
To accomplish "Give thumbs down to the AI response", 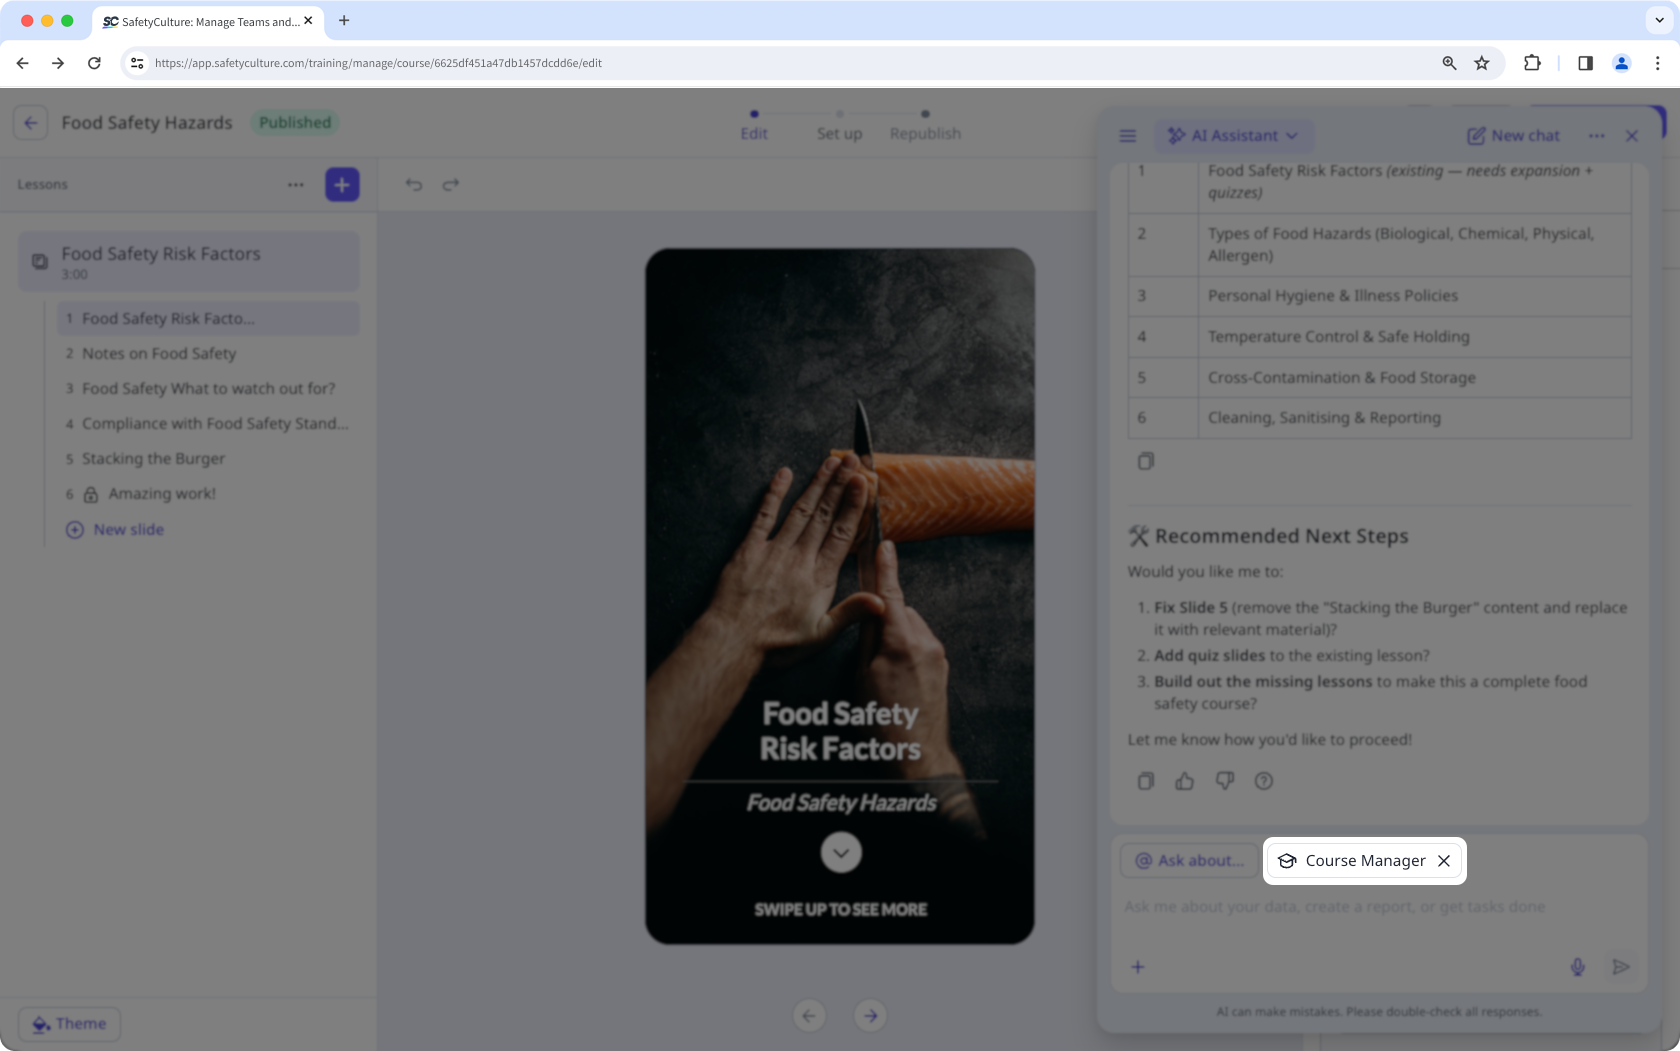I will point(1225,781).
